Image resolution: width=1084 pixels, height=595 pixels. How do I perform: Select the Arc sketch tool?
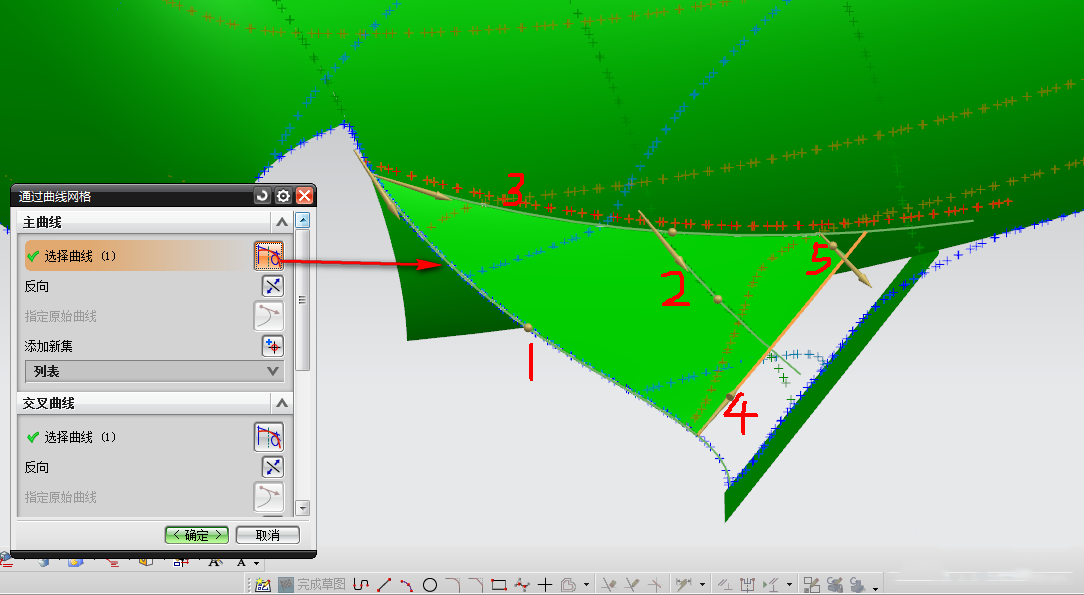point(407,585)
